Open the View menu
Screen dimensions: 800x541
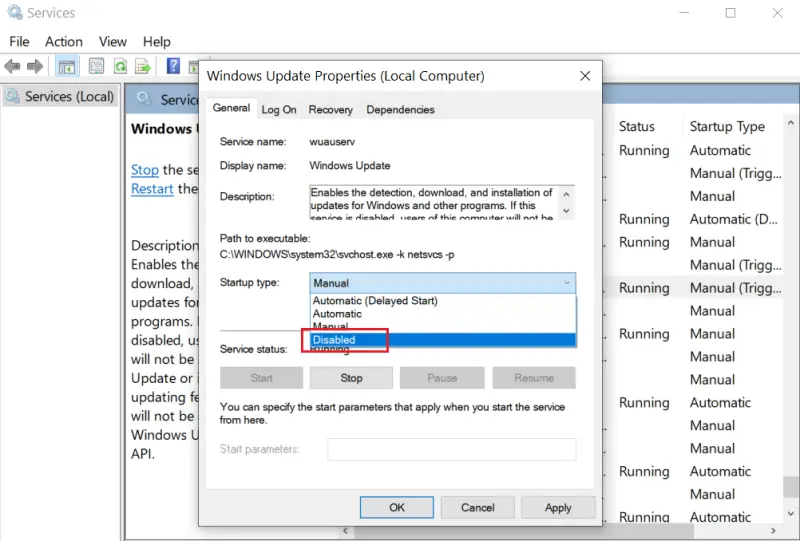pos(113,41)
